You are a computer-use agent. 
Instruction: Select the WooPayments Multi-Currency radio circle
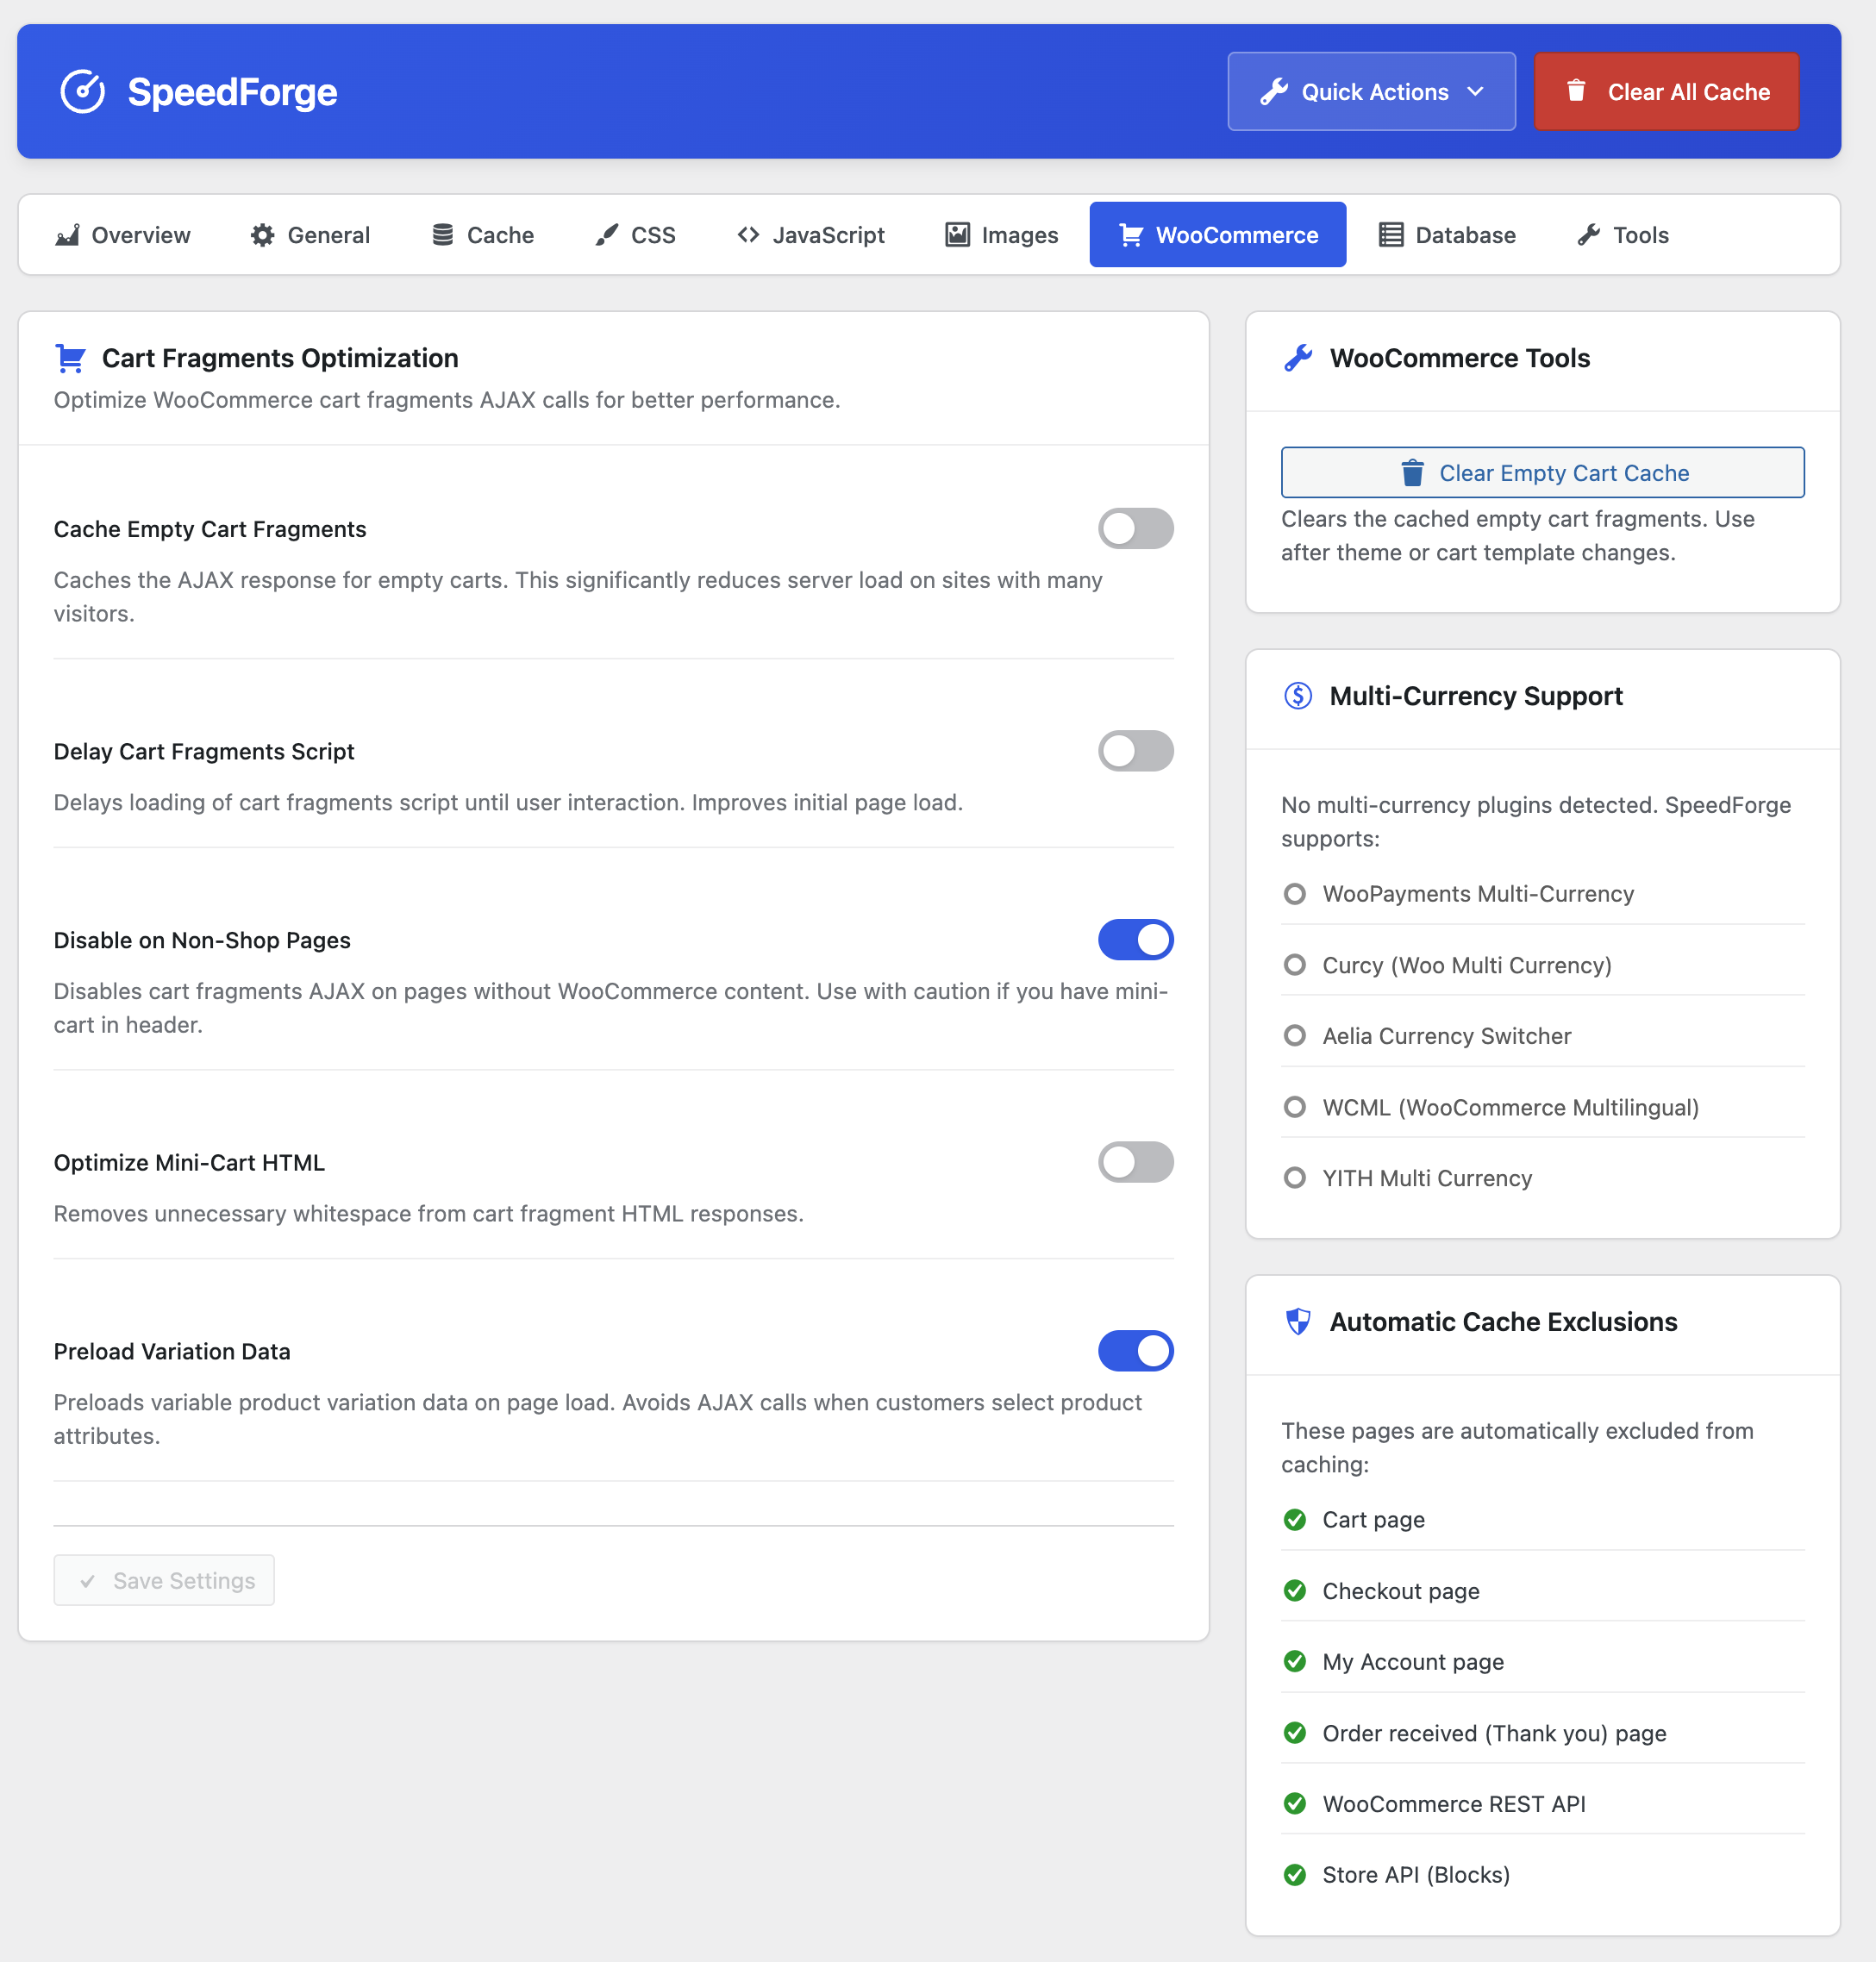1295,894
